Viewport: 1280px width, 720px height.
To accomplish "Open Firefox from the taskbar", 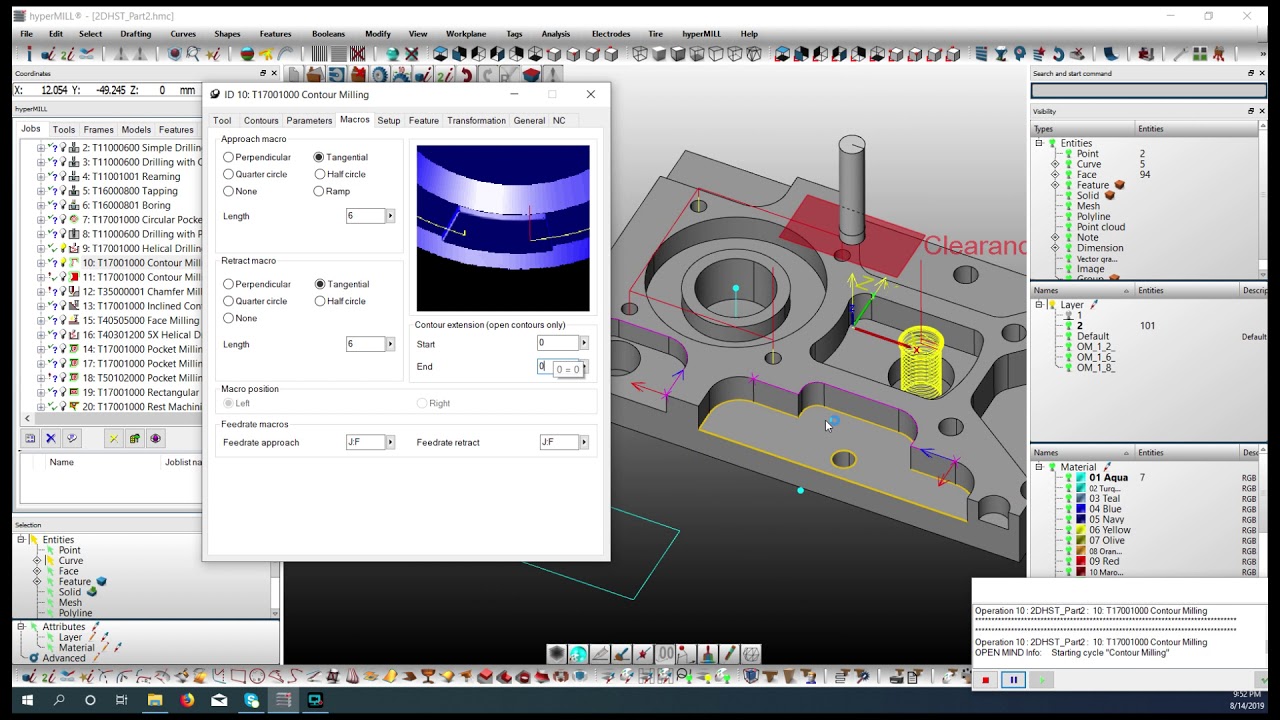I will click(187, 700).
